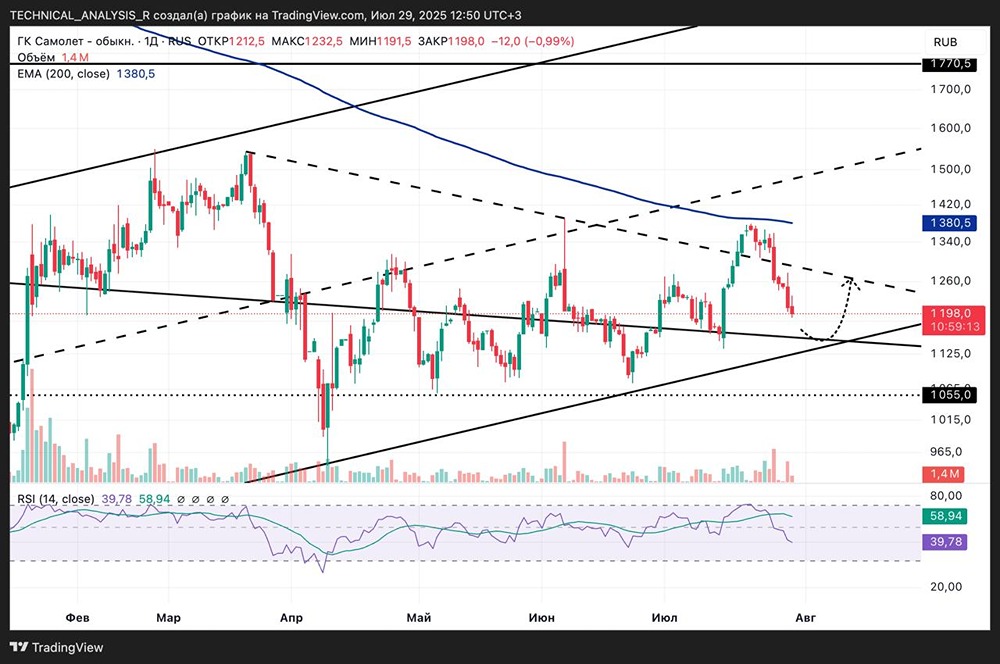Click the 1055,0 dotted line price label
Image resolution: width=1000 pixels, height=664 pixels.
click(950, 395)
